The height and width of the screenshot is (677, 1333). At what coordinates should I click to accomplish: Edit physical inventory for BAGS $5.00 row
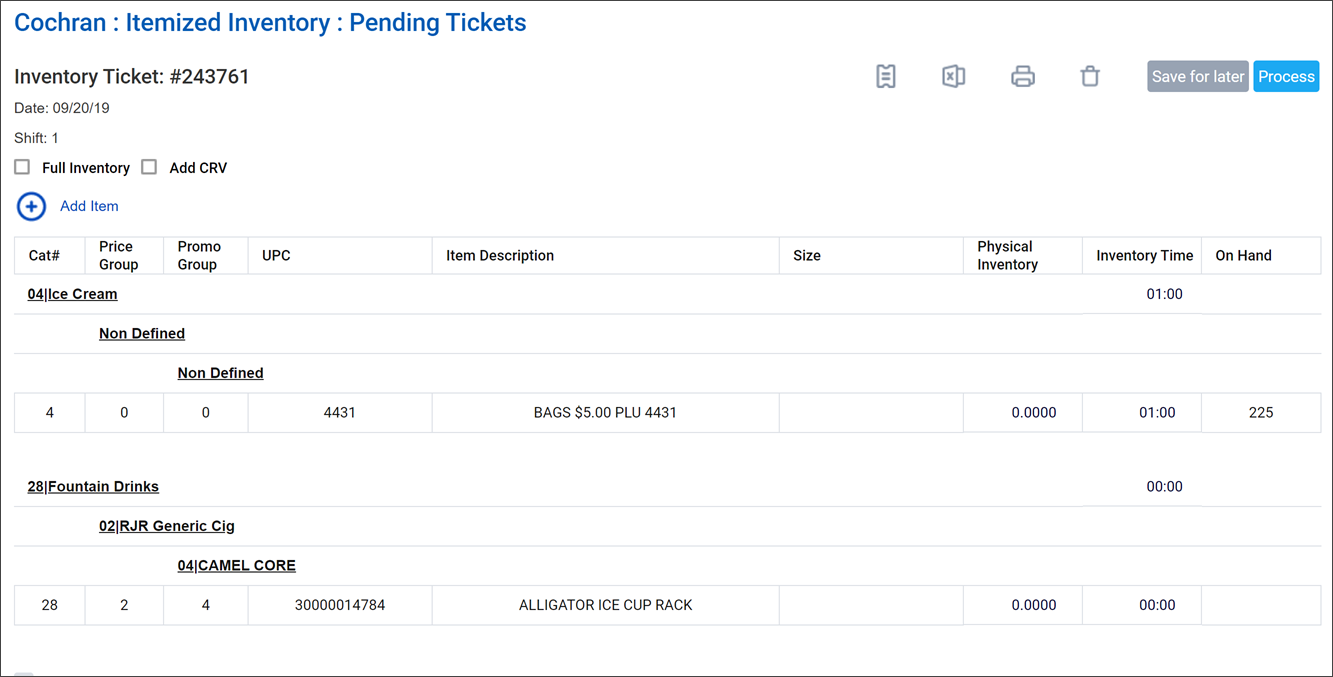point(1033,412)
